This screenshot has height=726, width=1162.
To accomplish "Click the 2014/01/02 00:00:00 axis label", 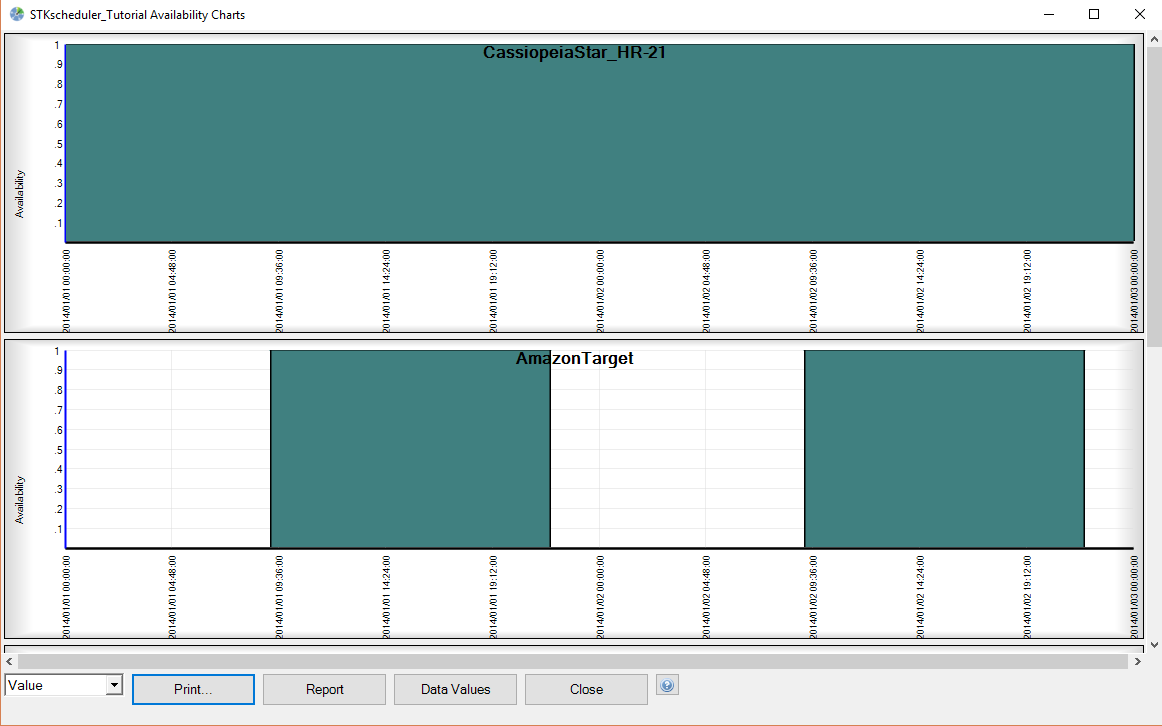I will tap(600, 290).
